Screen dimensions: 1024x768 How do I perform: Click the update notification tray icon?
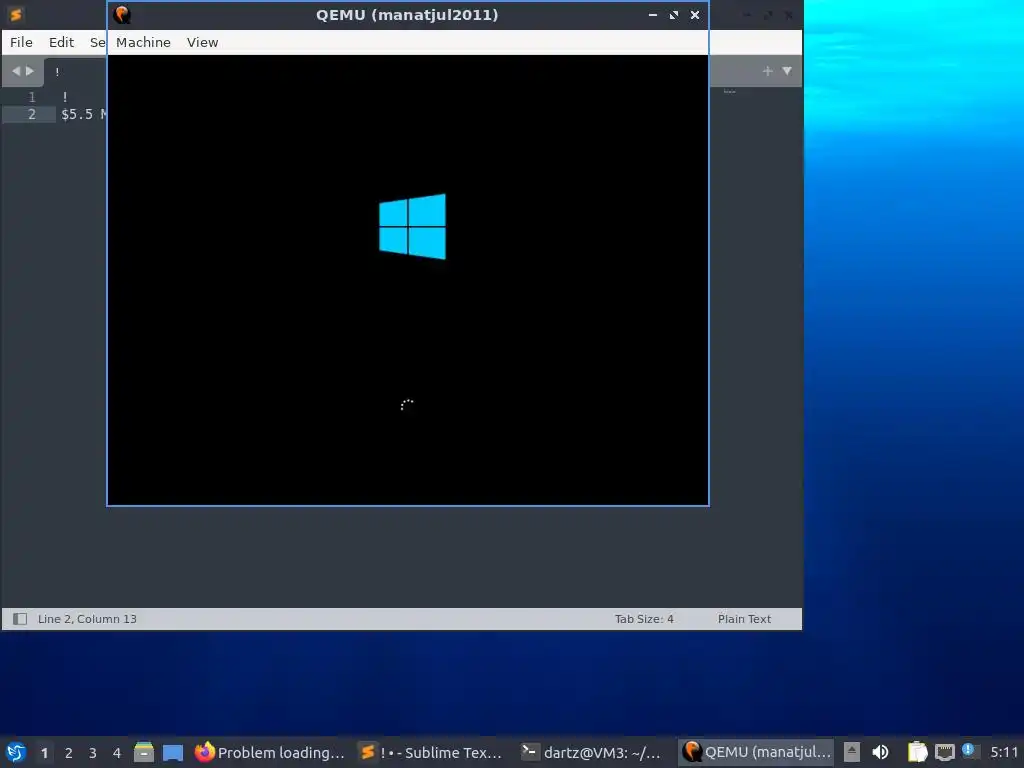(968, 750)
